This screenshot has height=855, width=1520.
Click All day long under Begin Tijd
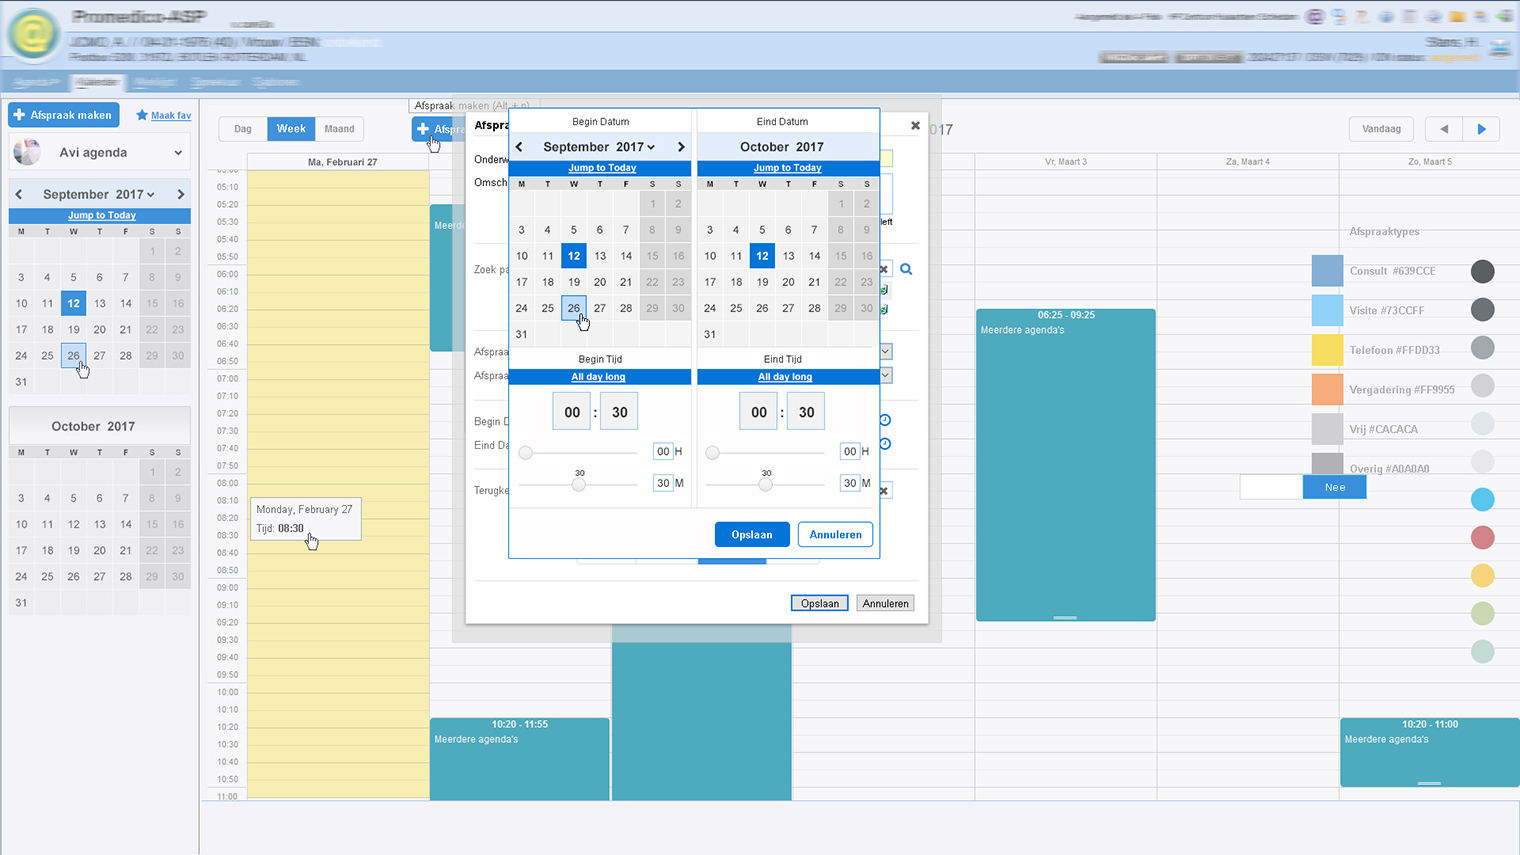tap(598, 377)
